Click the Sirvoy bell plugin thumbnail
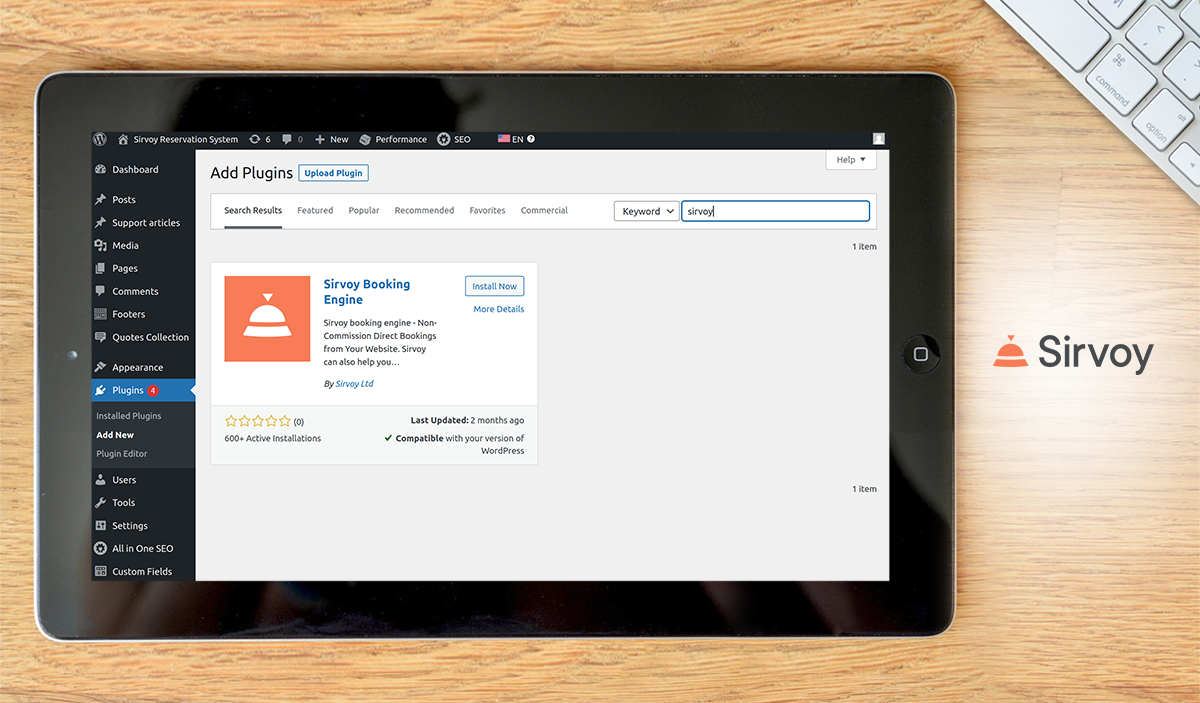Screen dimensions: 1200x703 (267, 318)
